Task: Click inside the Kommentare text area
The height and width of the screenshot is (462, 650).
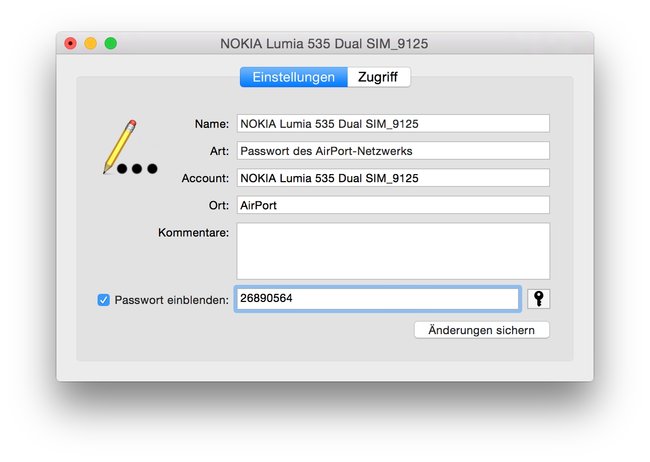Action: coord(393,251)
